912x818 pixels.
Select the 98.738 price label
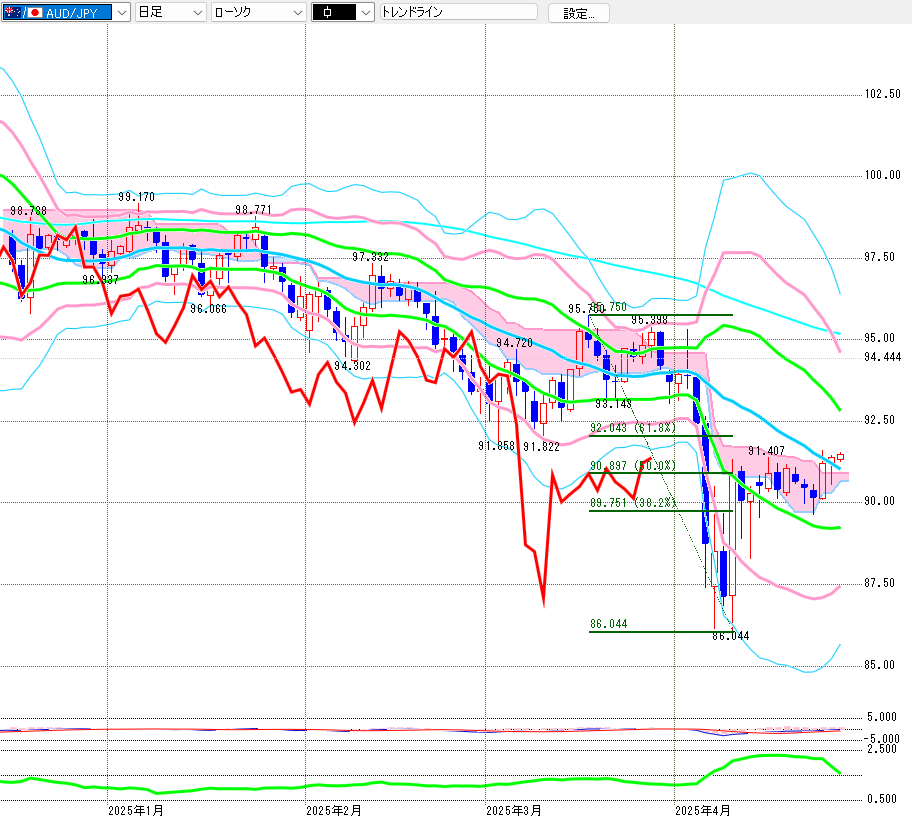(x=28, y=211)
